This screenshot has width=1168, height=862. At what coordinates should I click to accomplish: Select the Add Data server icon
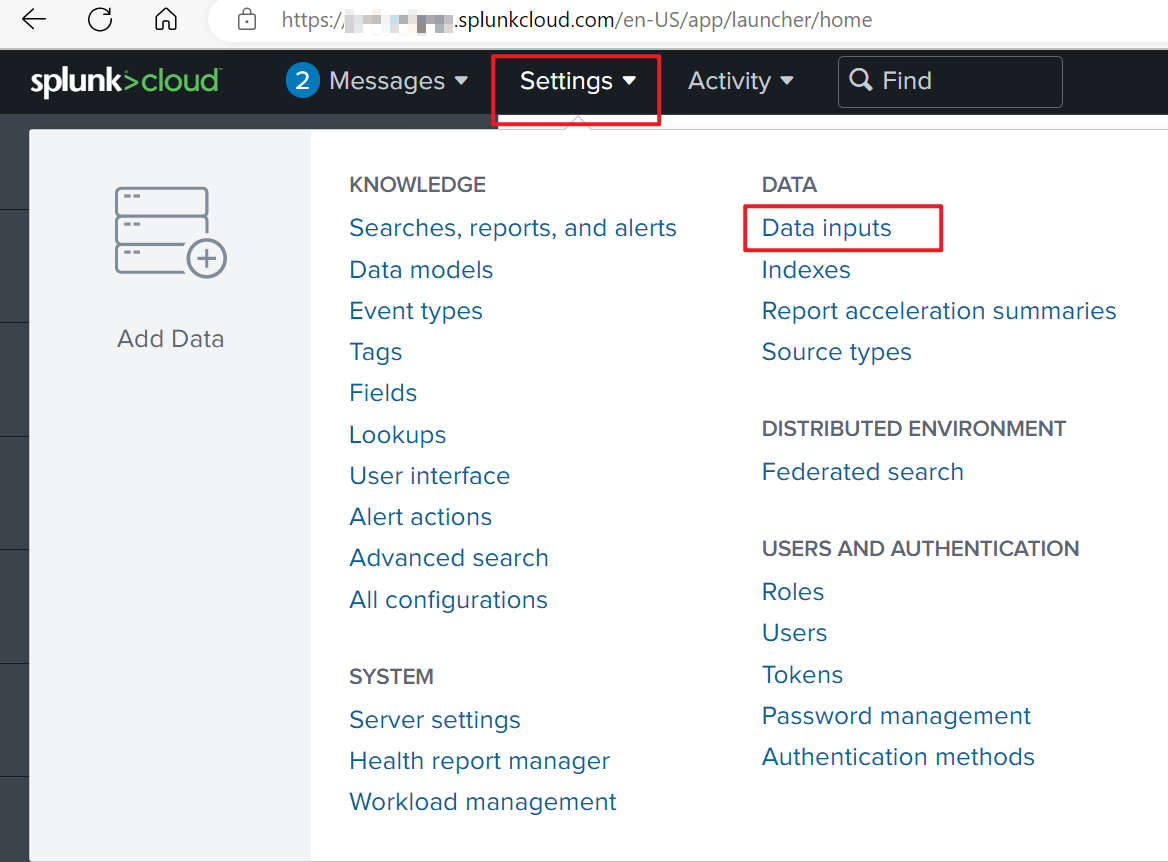(x=170, y=232)
